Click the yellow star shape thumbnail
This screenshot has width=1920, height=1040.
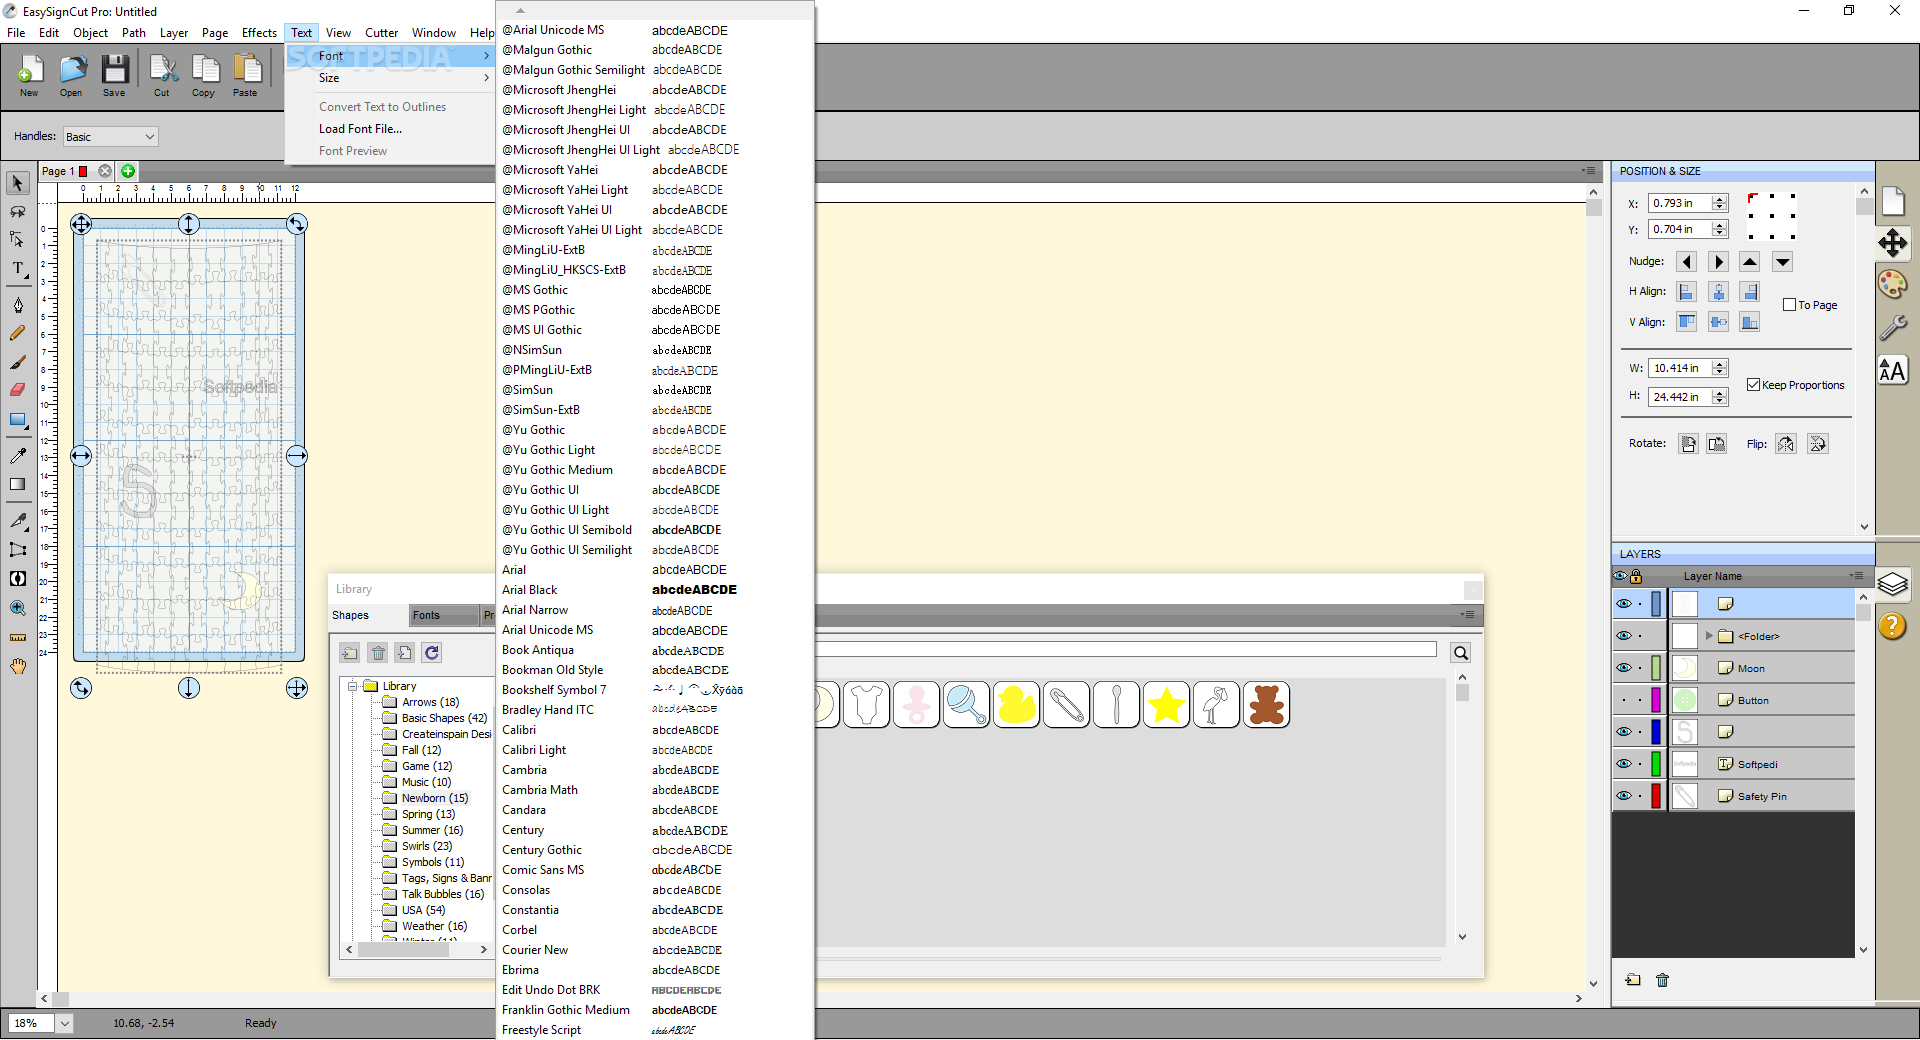point(1167,705)
